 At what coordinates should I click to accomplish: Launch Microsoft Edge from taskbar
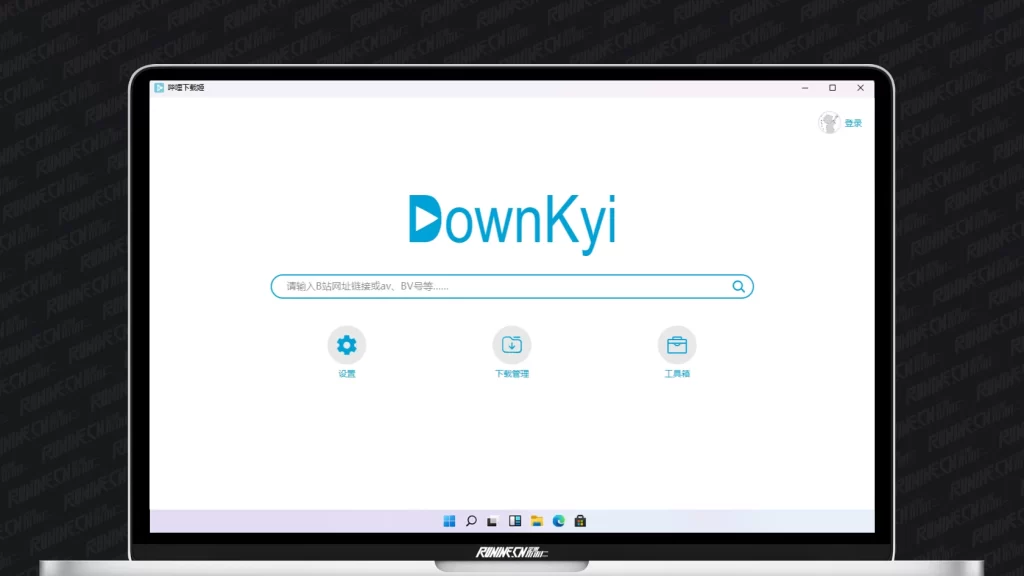pos(559,521)
